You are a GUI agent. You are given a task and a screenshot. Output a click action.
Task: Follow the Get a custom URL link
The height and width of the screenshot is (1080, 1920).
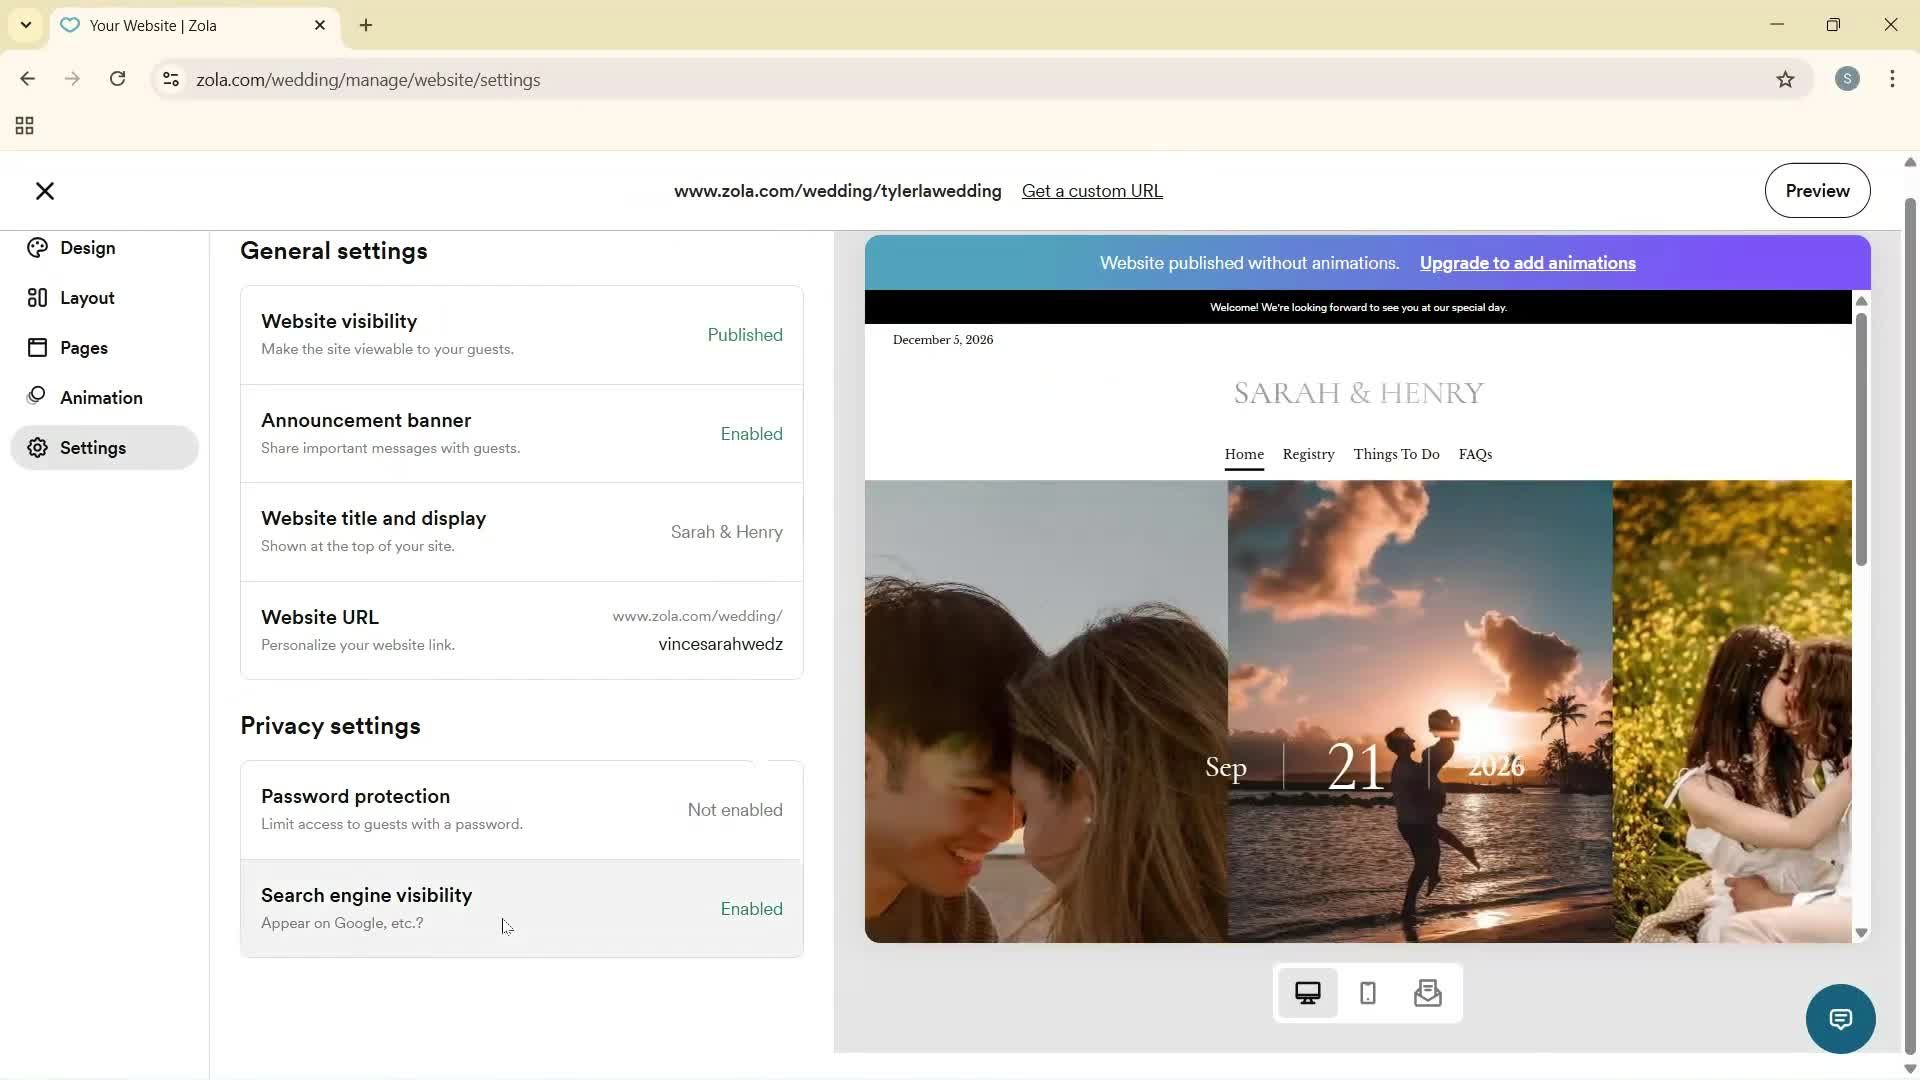pos(1091,190)
